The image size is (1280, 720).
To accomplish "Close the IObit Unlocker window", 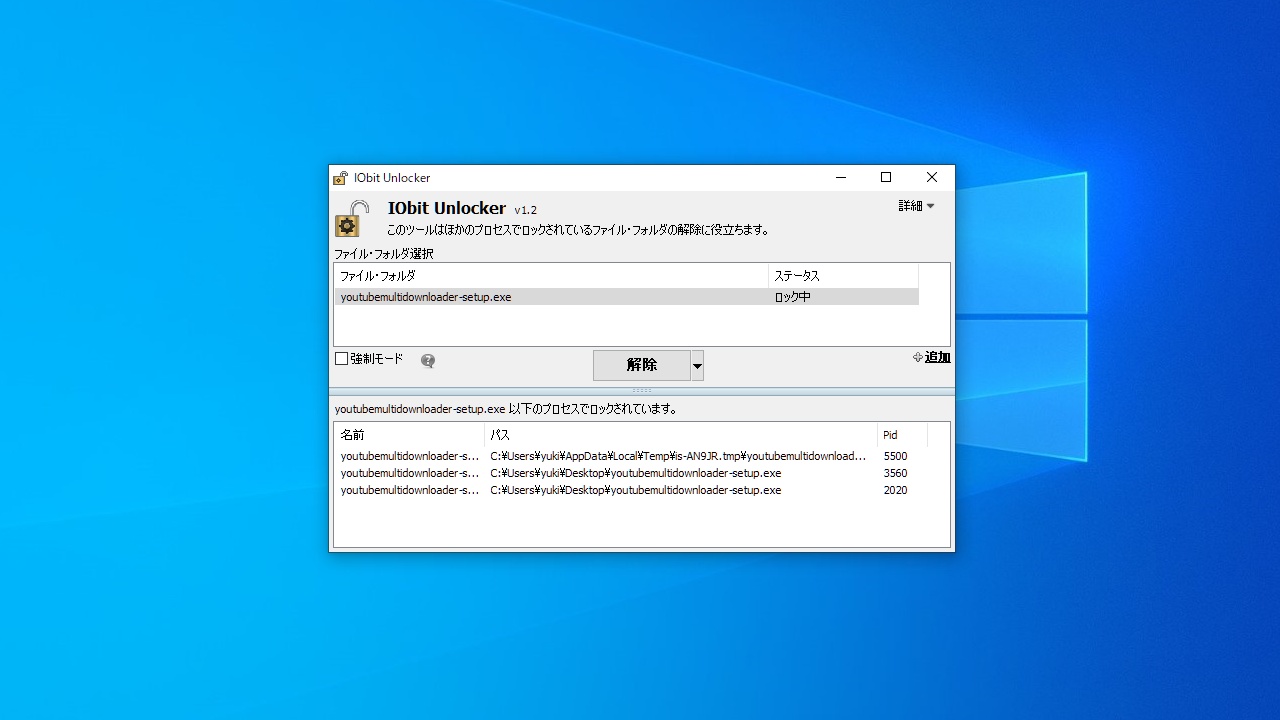I will (931, 177).
